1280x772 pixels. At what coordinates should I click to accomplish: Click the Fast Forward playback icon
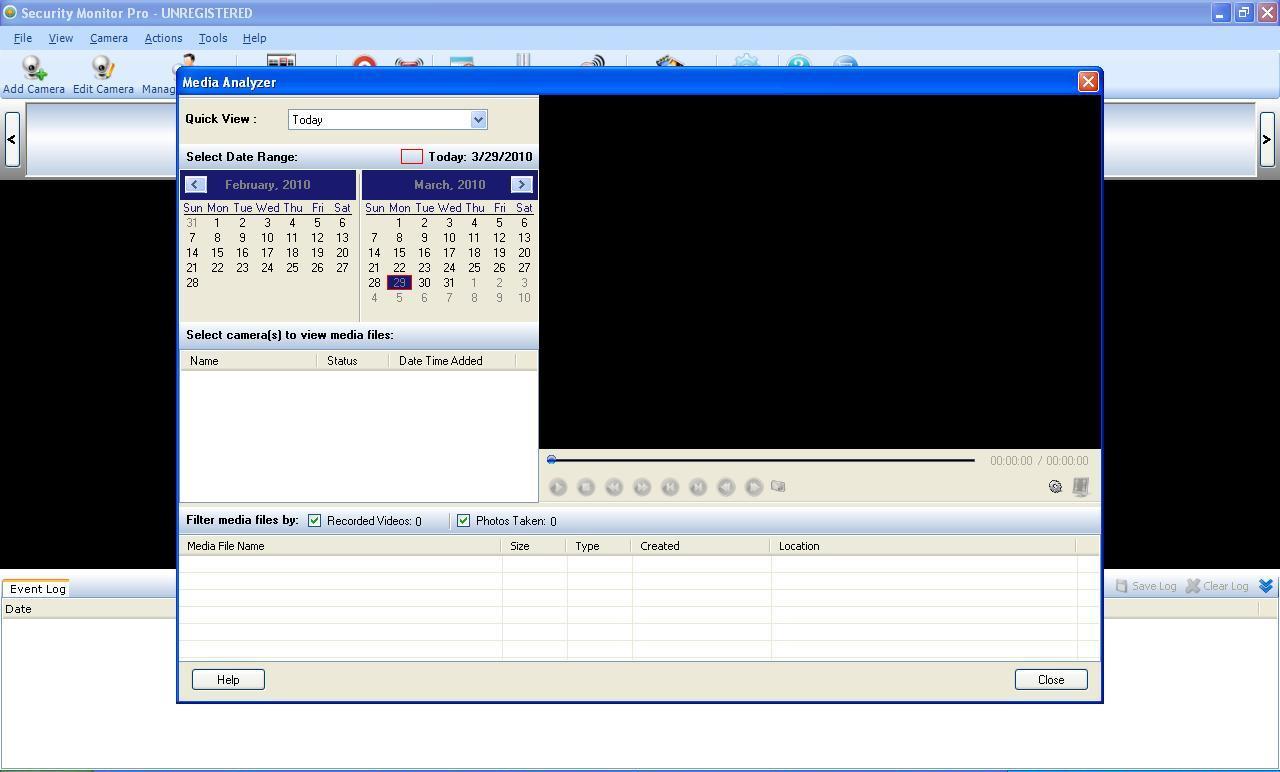642,487
